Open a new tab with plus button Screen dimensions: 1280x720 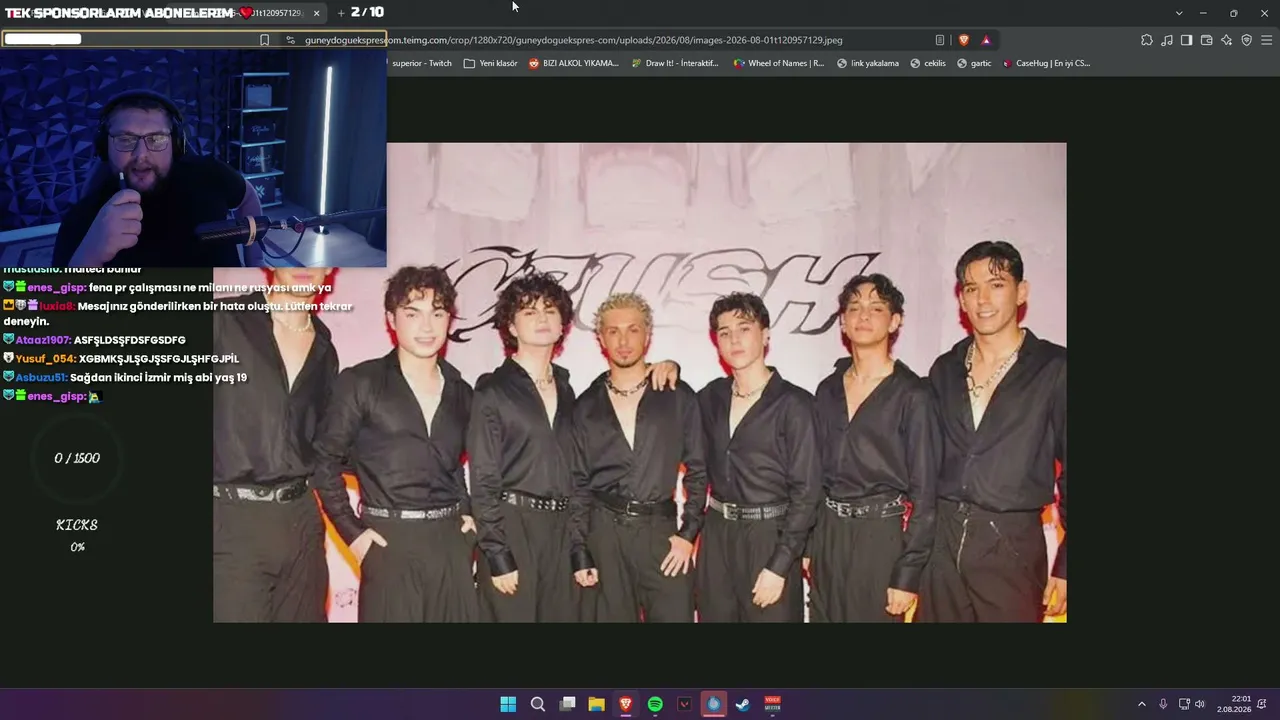(x=341, y=13)
